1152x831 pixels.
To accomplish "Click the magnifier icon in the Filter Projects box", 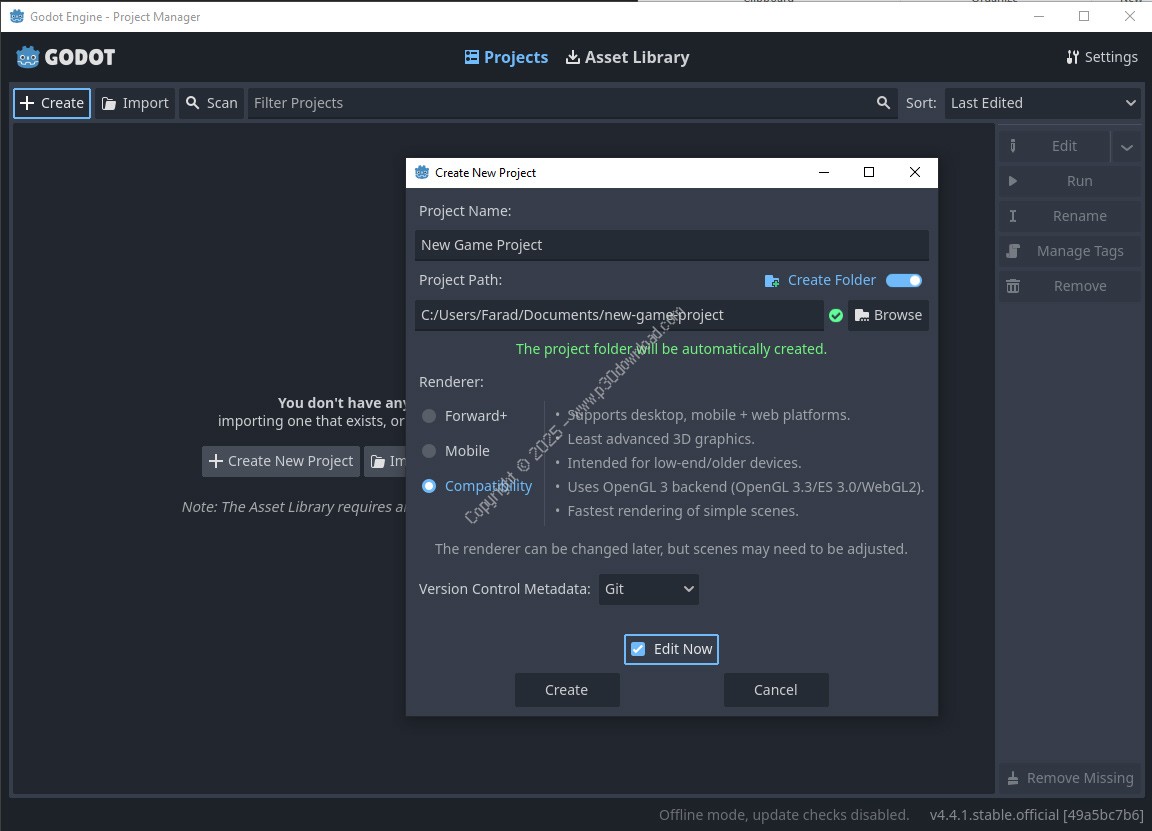I will point(883,103).
